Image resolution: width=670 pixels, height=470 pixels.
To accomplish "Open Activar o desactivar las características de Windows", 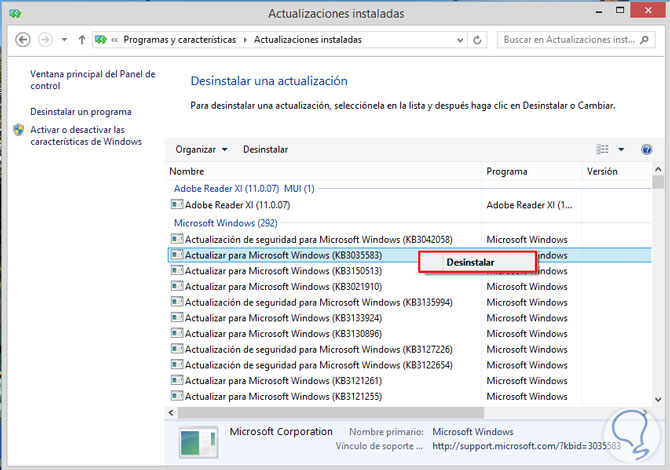I will coord(85,136).
